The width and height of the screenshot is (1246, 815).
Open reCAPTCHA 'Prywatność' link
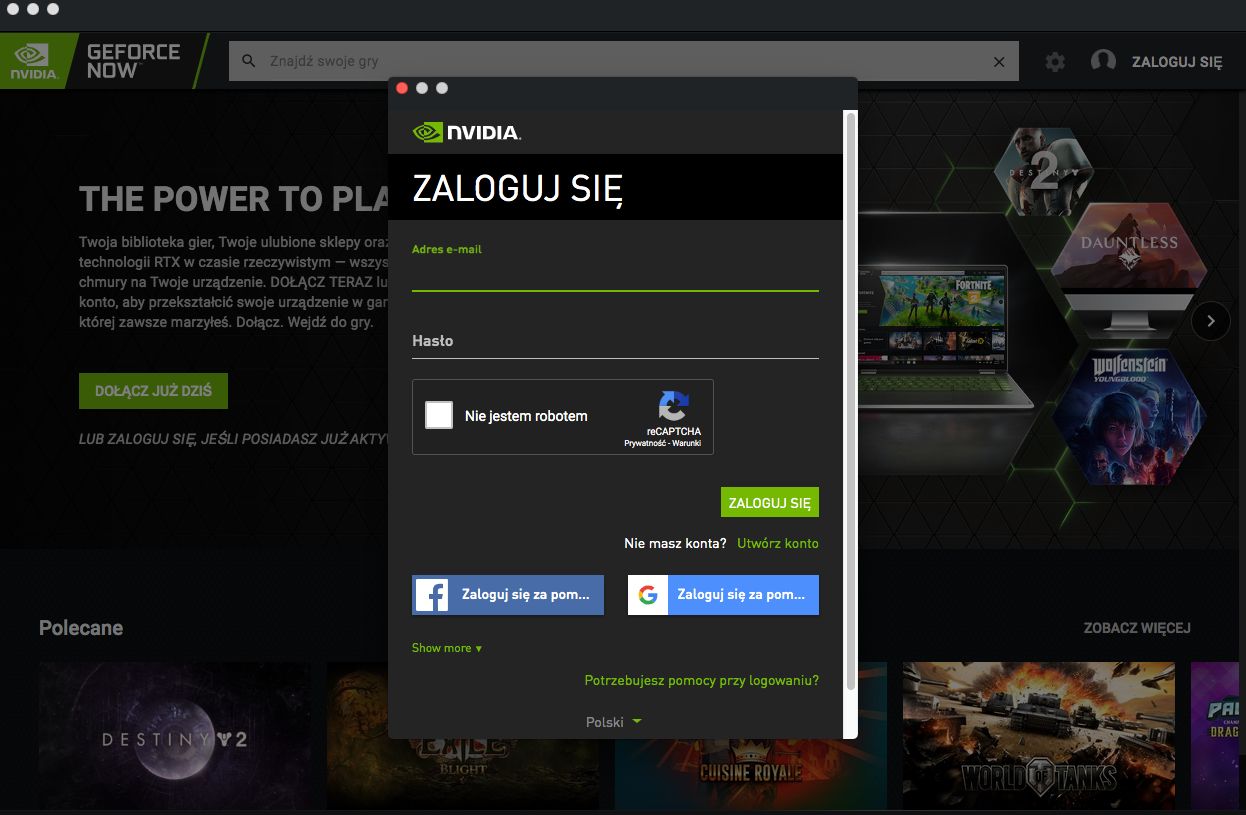click(645, 443)
